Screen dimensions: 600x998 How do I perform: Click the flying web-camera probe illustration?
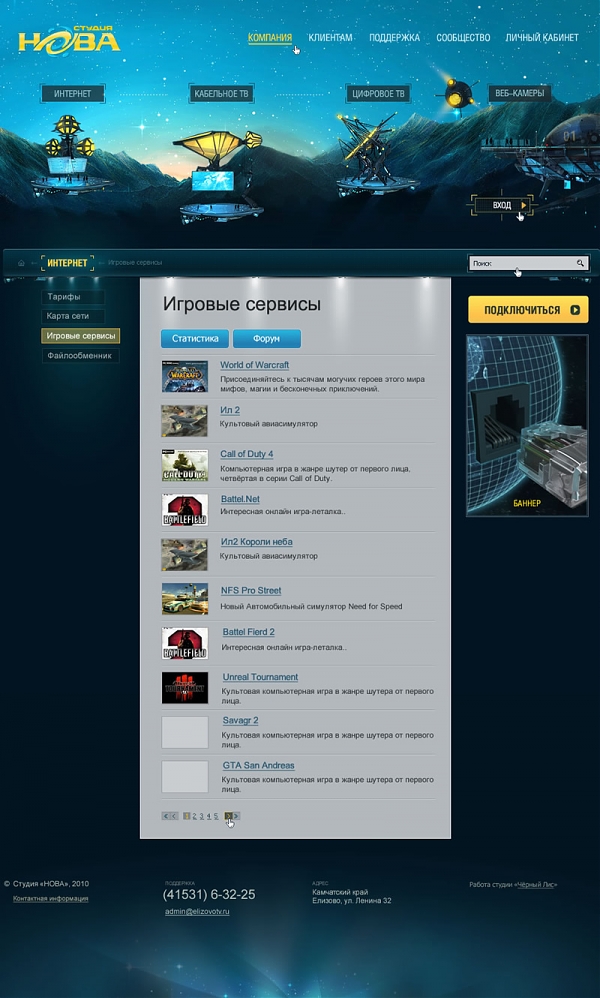457,94
